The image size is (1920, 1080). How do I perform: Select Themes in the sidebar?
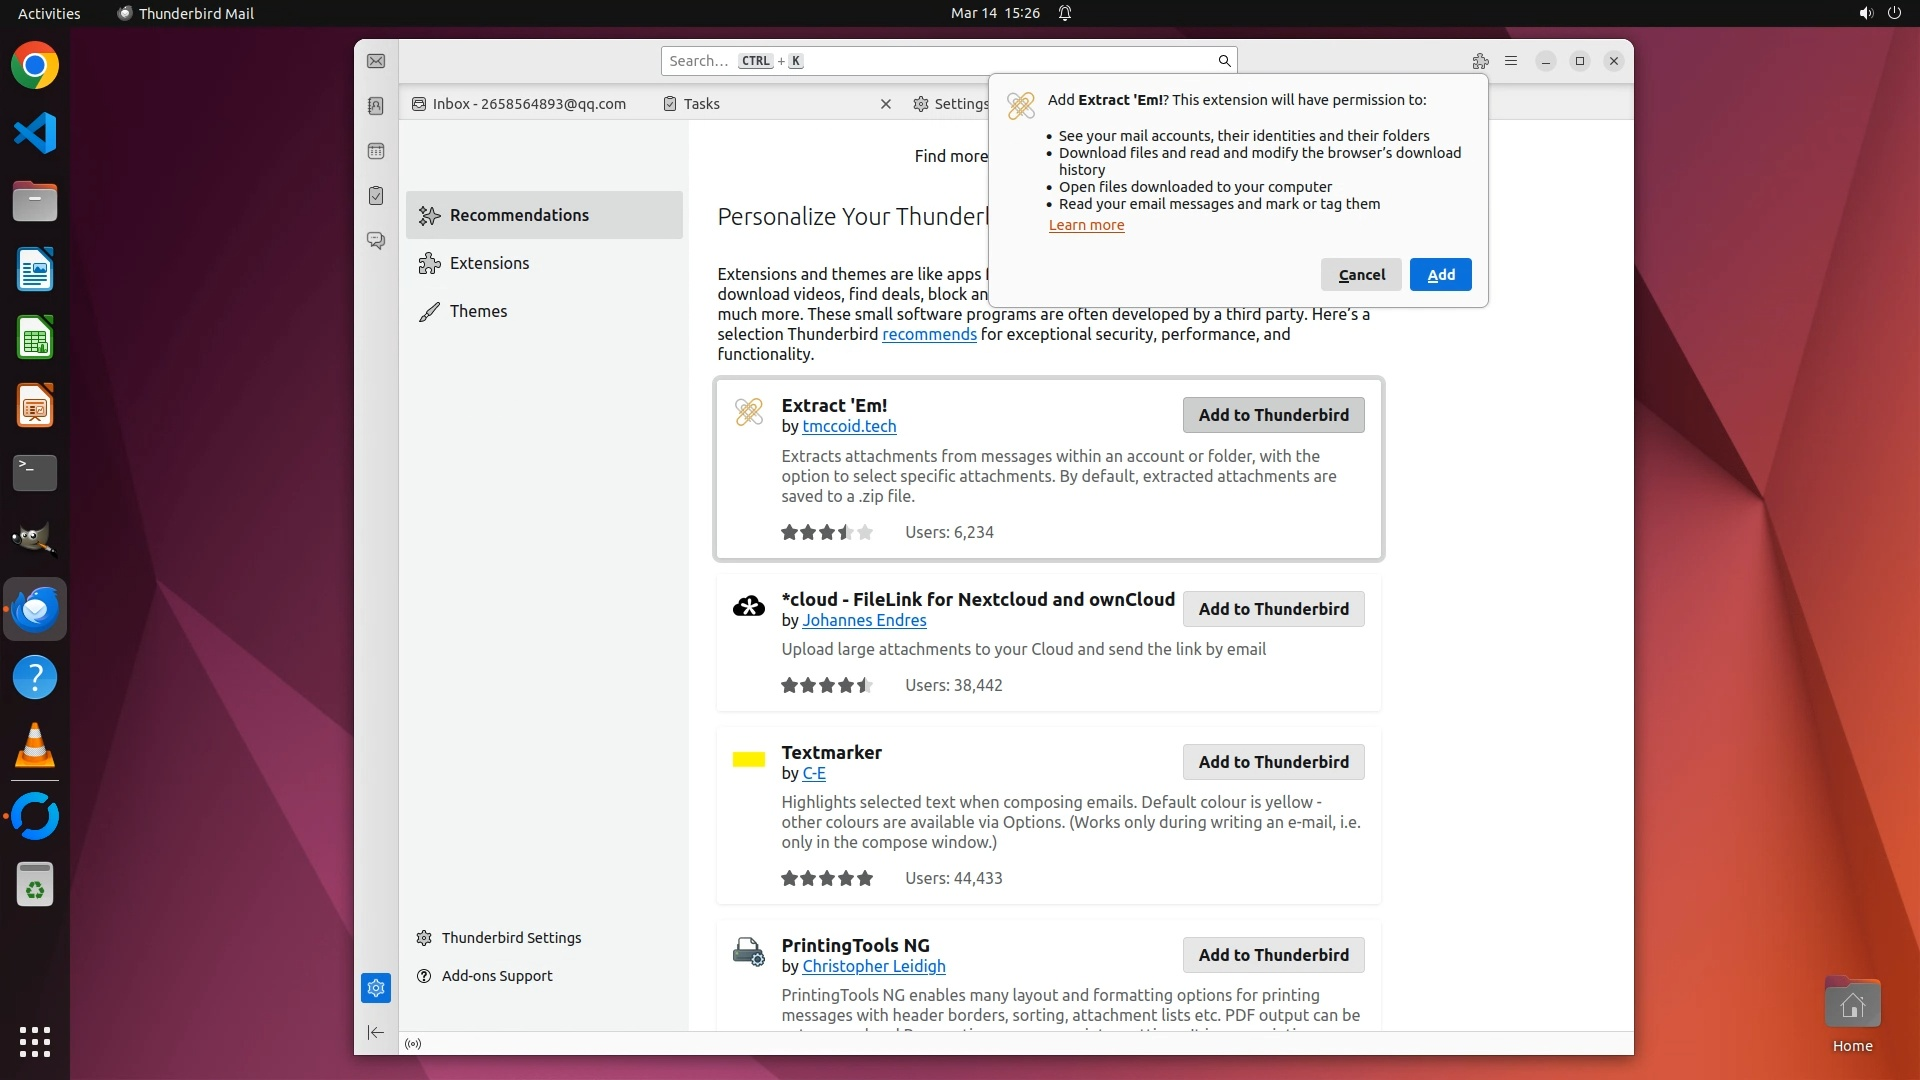tap(478, 311)
